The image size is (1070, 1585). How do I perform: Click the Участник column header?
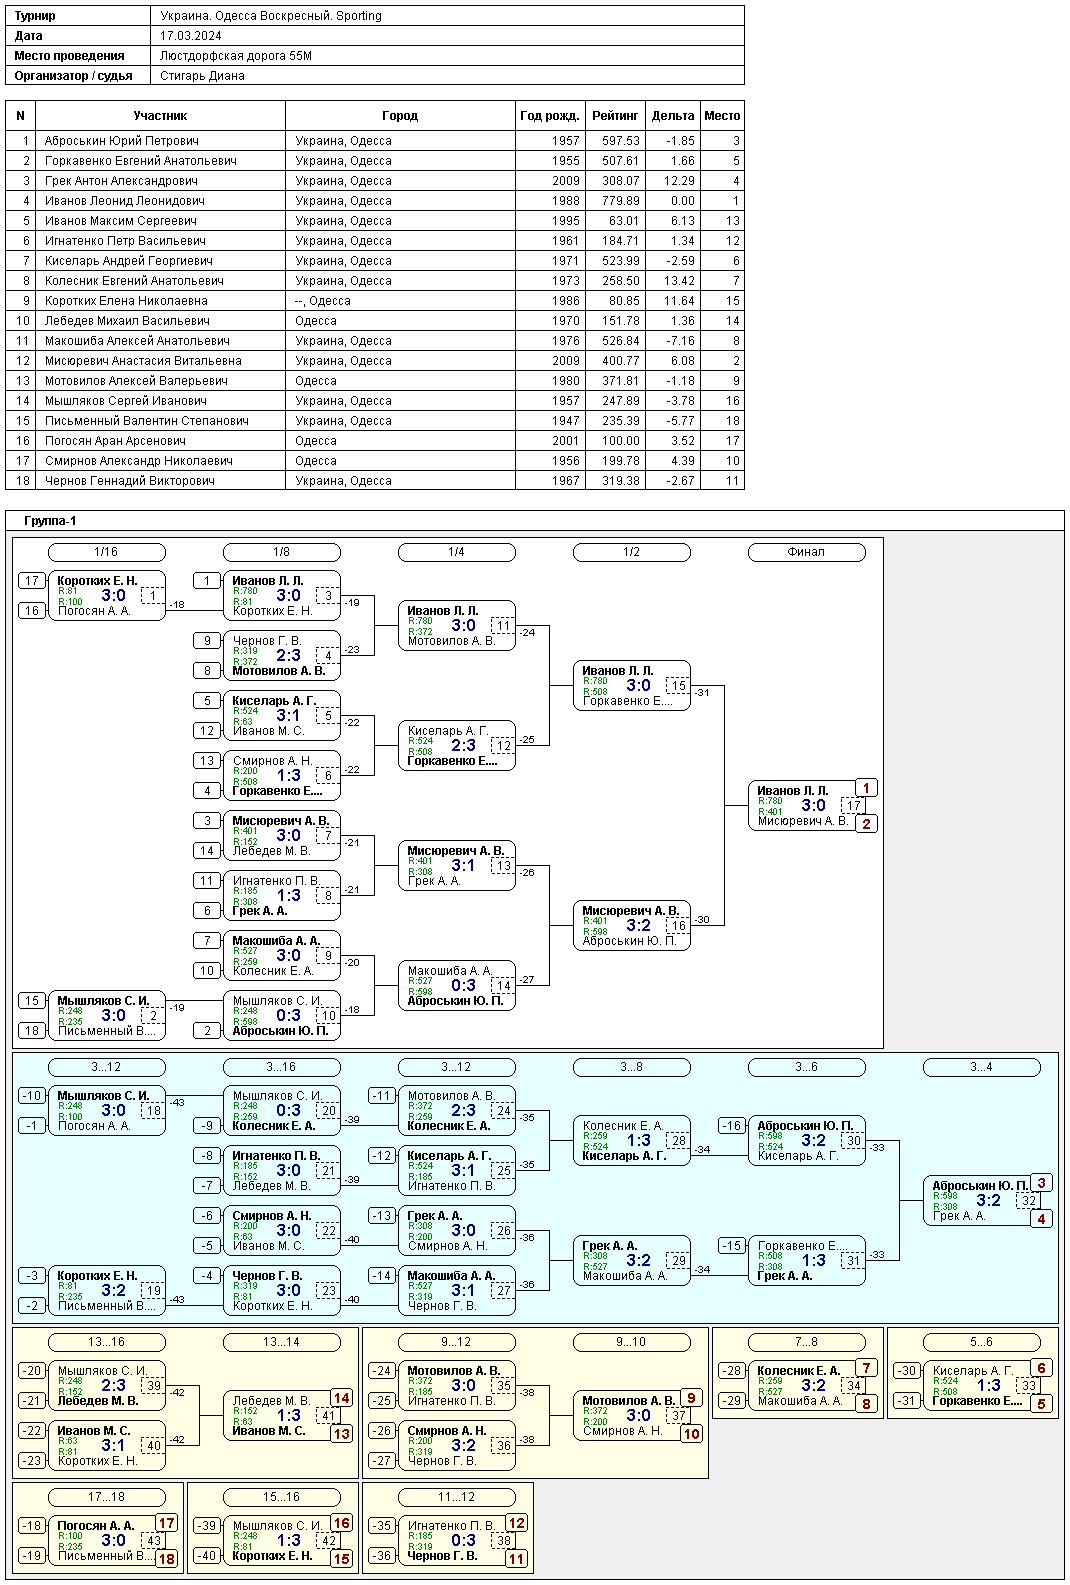(x=160, y=116)
